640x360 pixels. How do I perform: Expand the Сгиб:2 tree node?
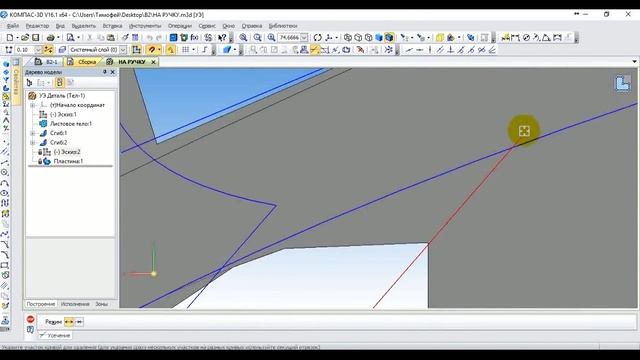(33, 142)
